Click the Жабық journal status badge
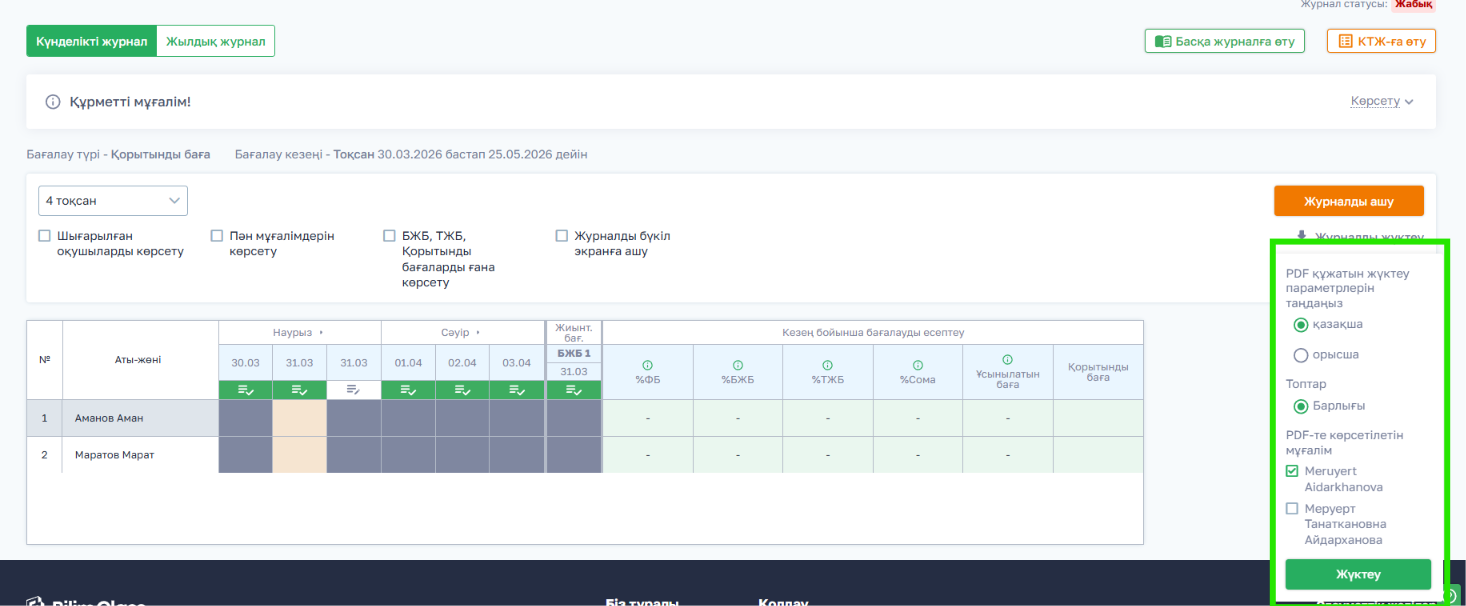 pyautogui.click(x=1414, y=4)
